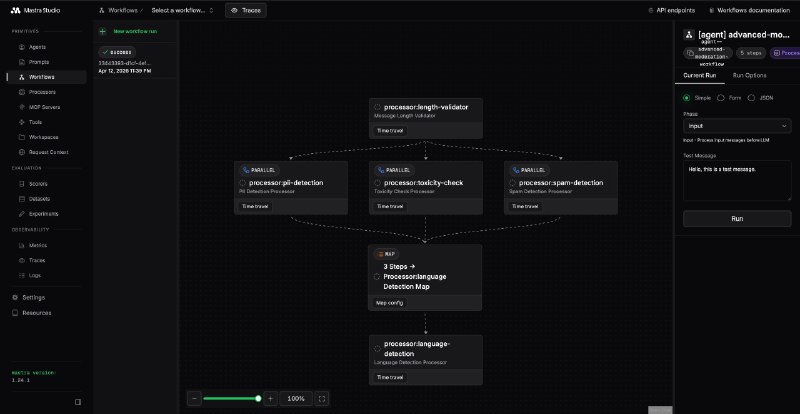Click the fit view fullscreen icon
800x414 pixels.
click(322, 398)
